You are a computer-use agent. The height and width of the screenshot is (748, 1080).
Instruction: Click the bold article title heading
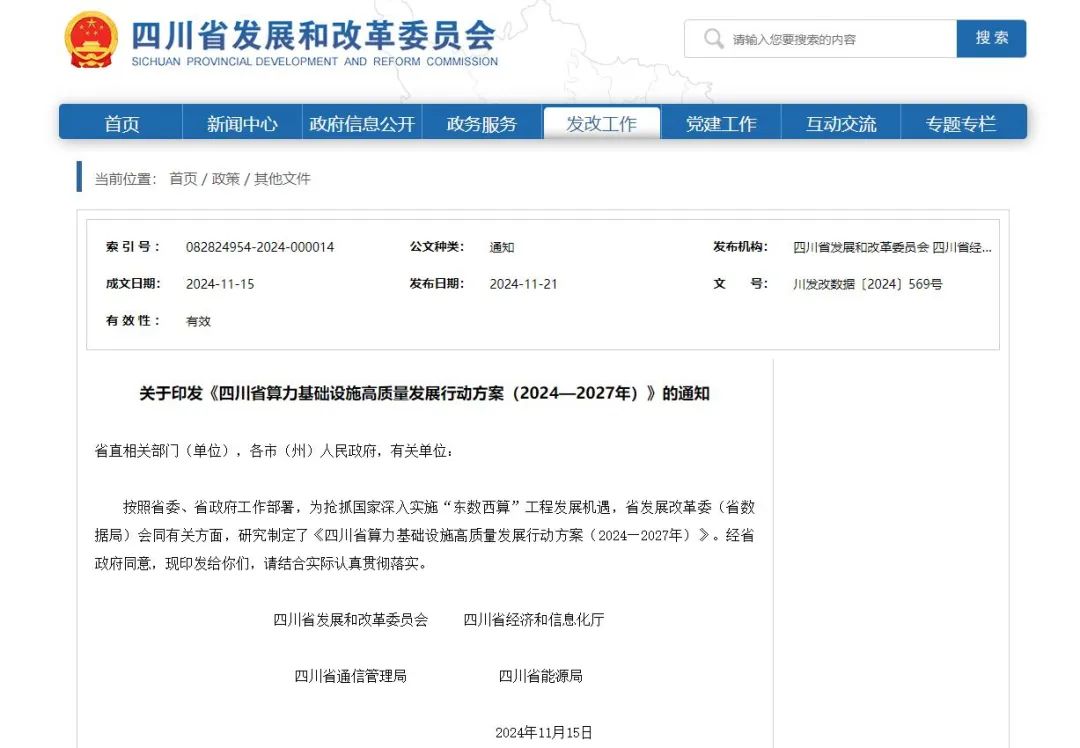[424, 393]
